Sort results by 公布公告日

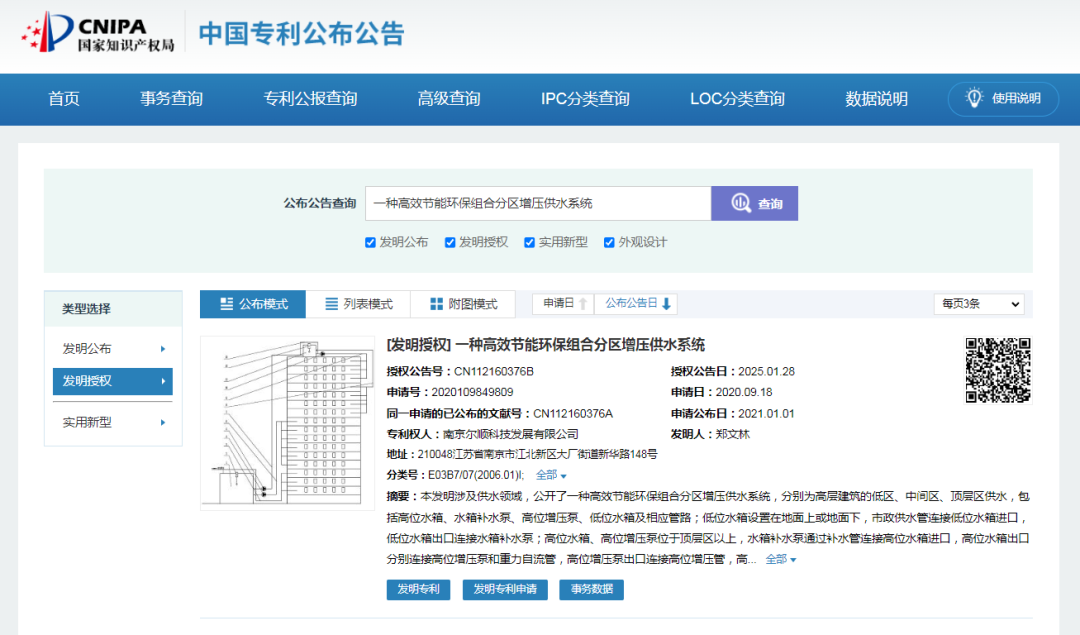(636, 304)
